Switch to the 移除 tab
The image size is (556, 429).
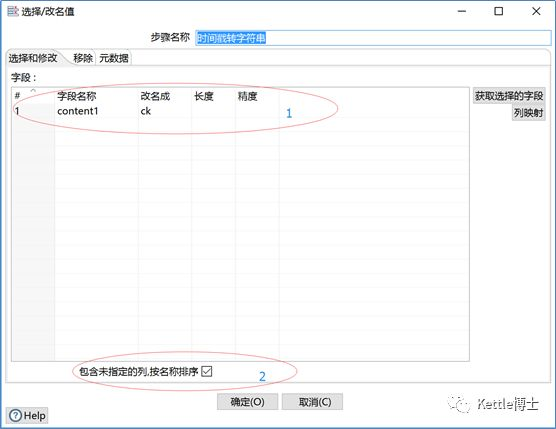click(x=83, y=58)
